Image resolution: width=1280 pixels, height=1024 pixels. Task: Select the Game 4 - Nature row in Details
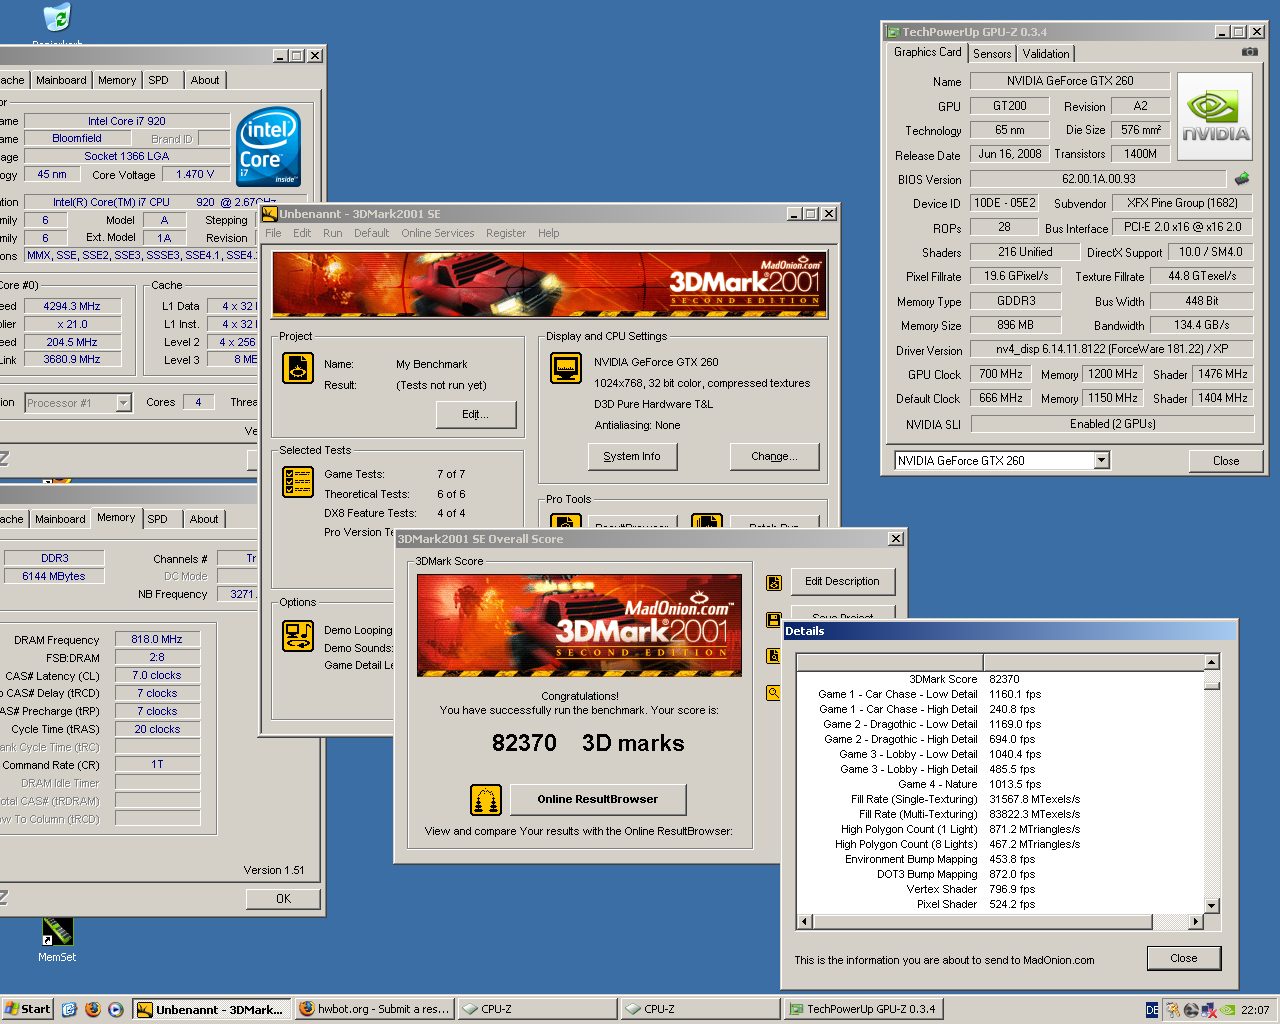(x=1000, y=784)
